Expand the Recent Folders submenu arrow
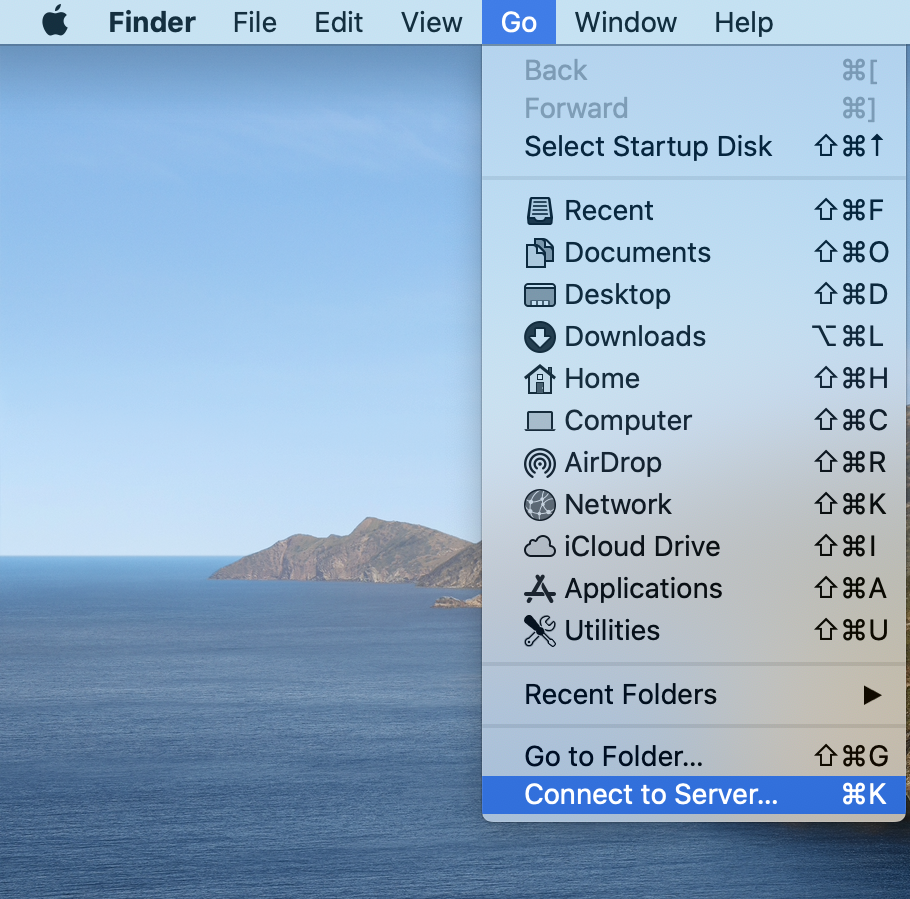This screenshot has height=899, width=910. click(x=872, y=695)
